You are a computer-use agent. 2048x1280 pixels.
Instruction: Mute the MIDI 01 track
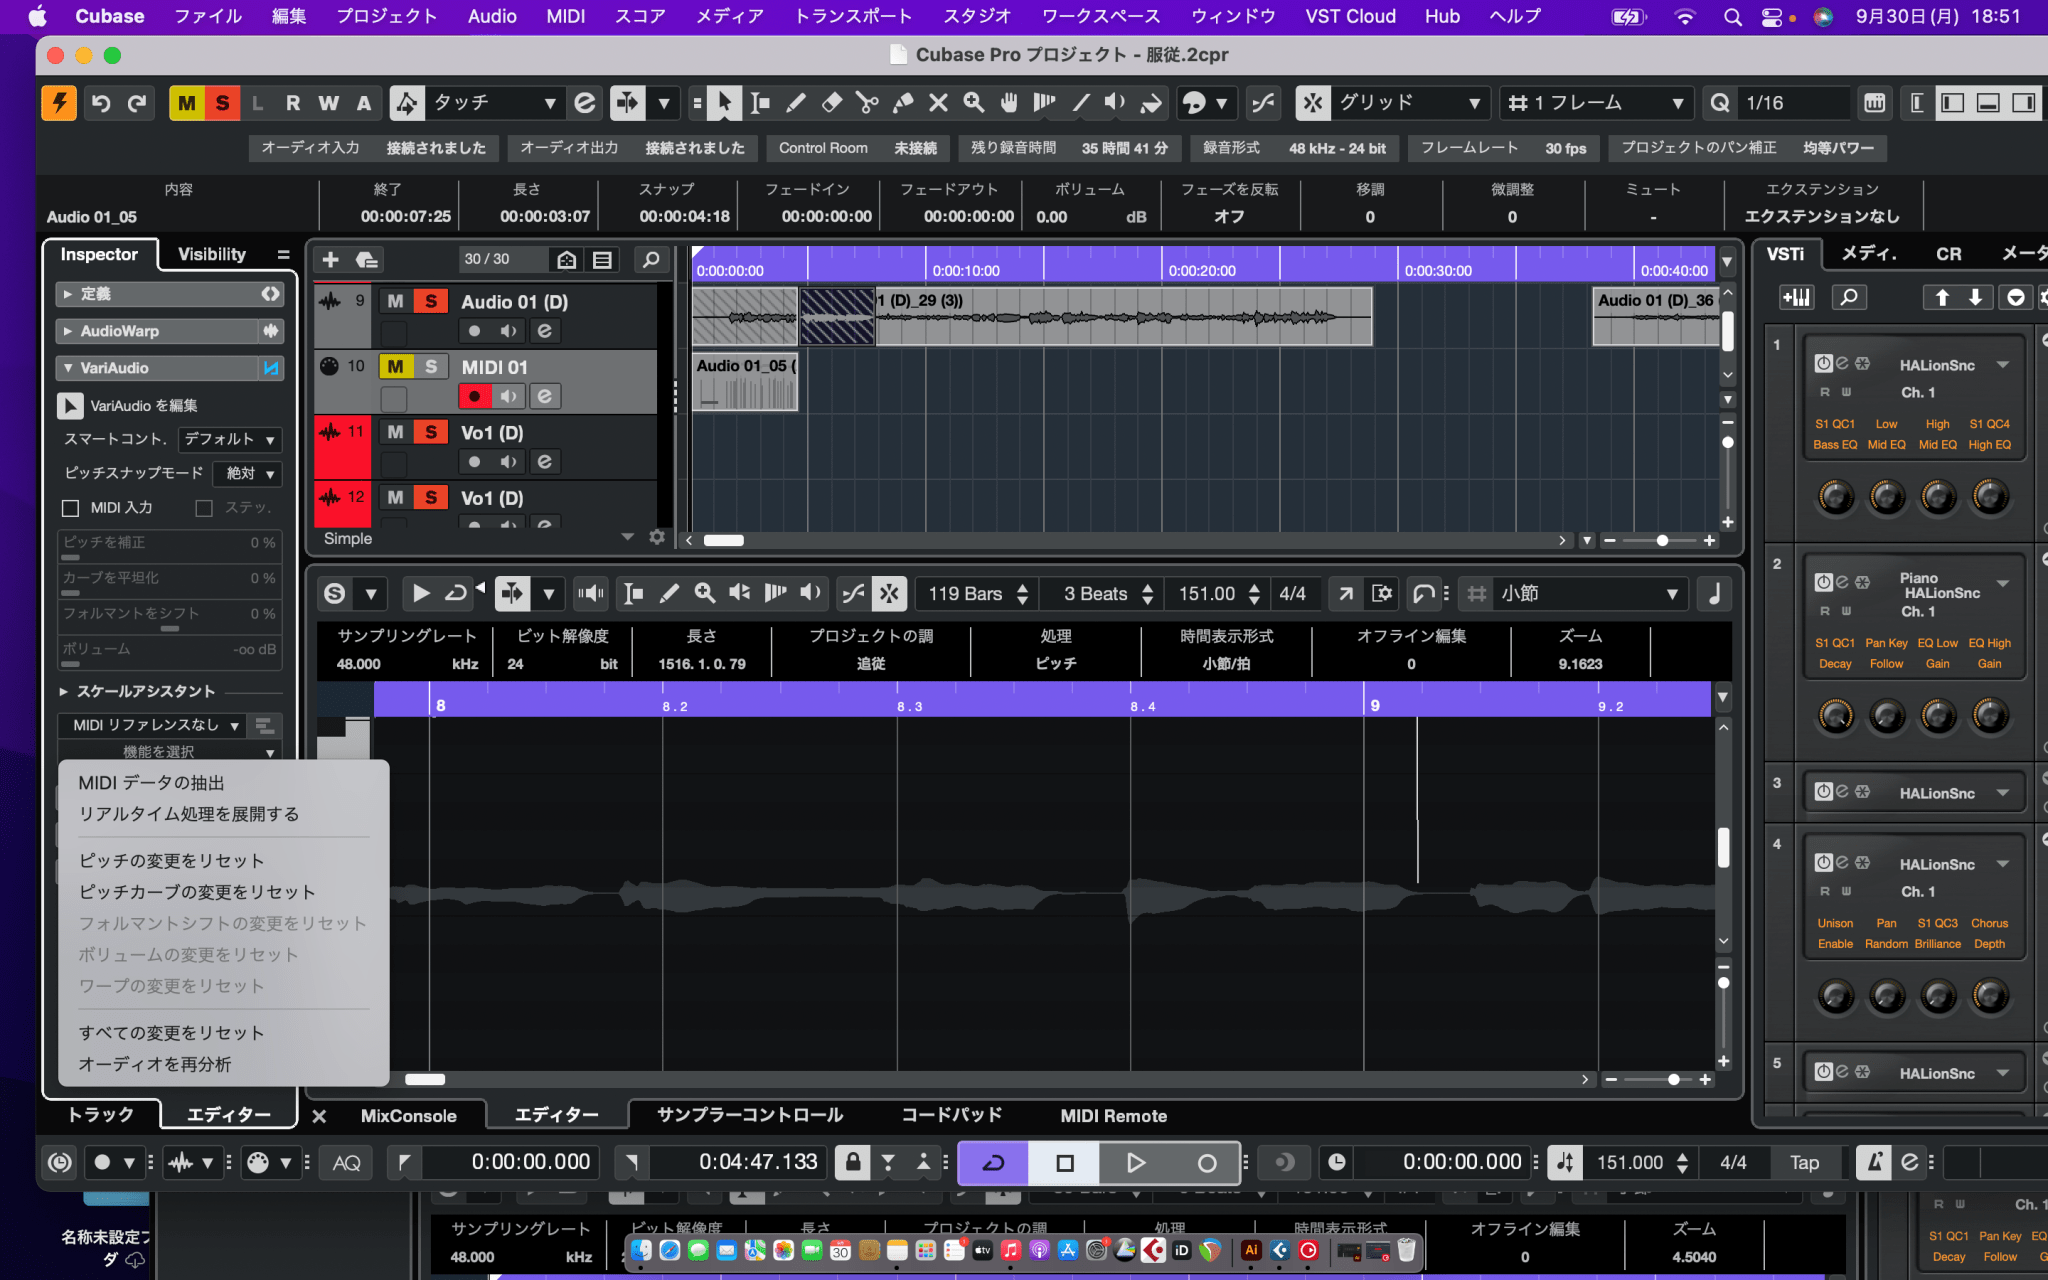(395, 366)
